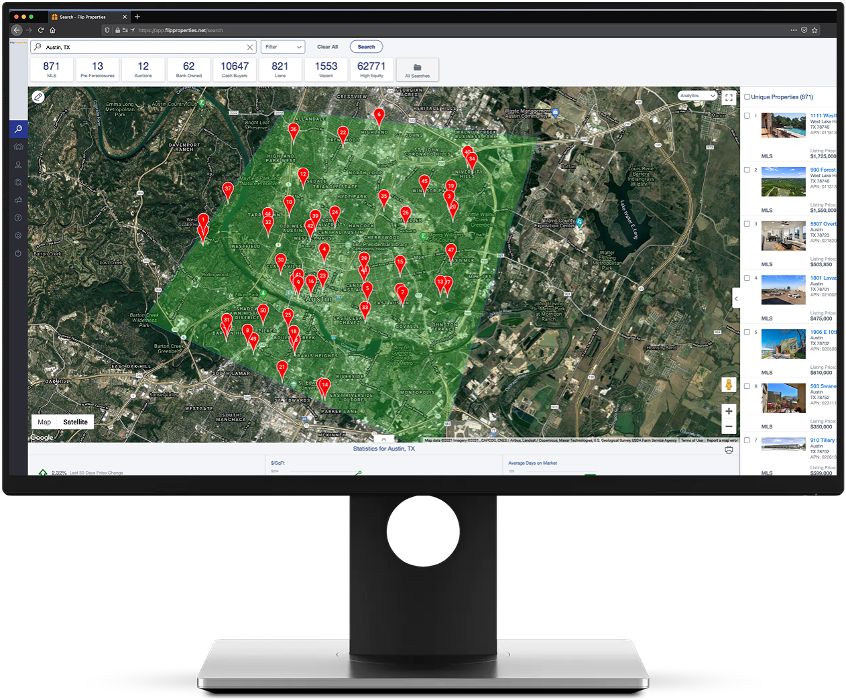Open the settings gear in sidebar

pyautogui.click(x=18, y=235)
